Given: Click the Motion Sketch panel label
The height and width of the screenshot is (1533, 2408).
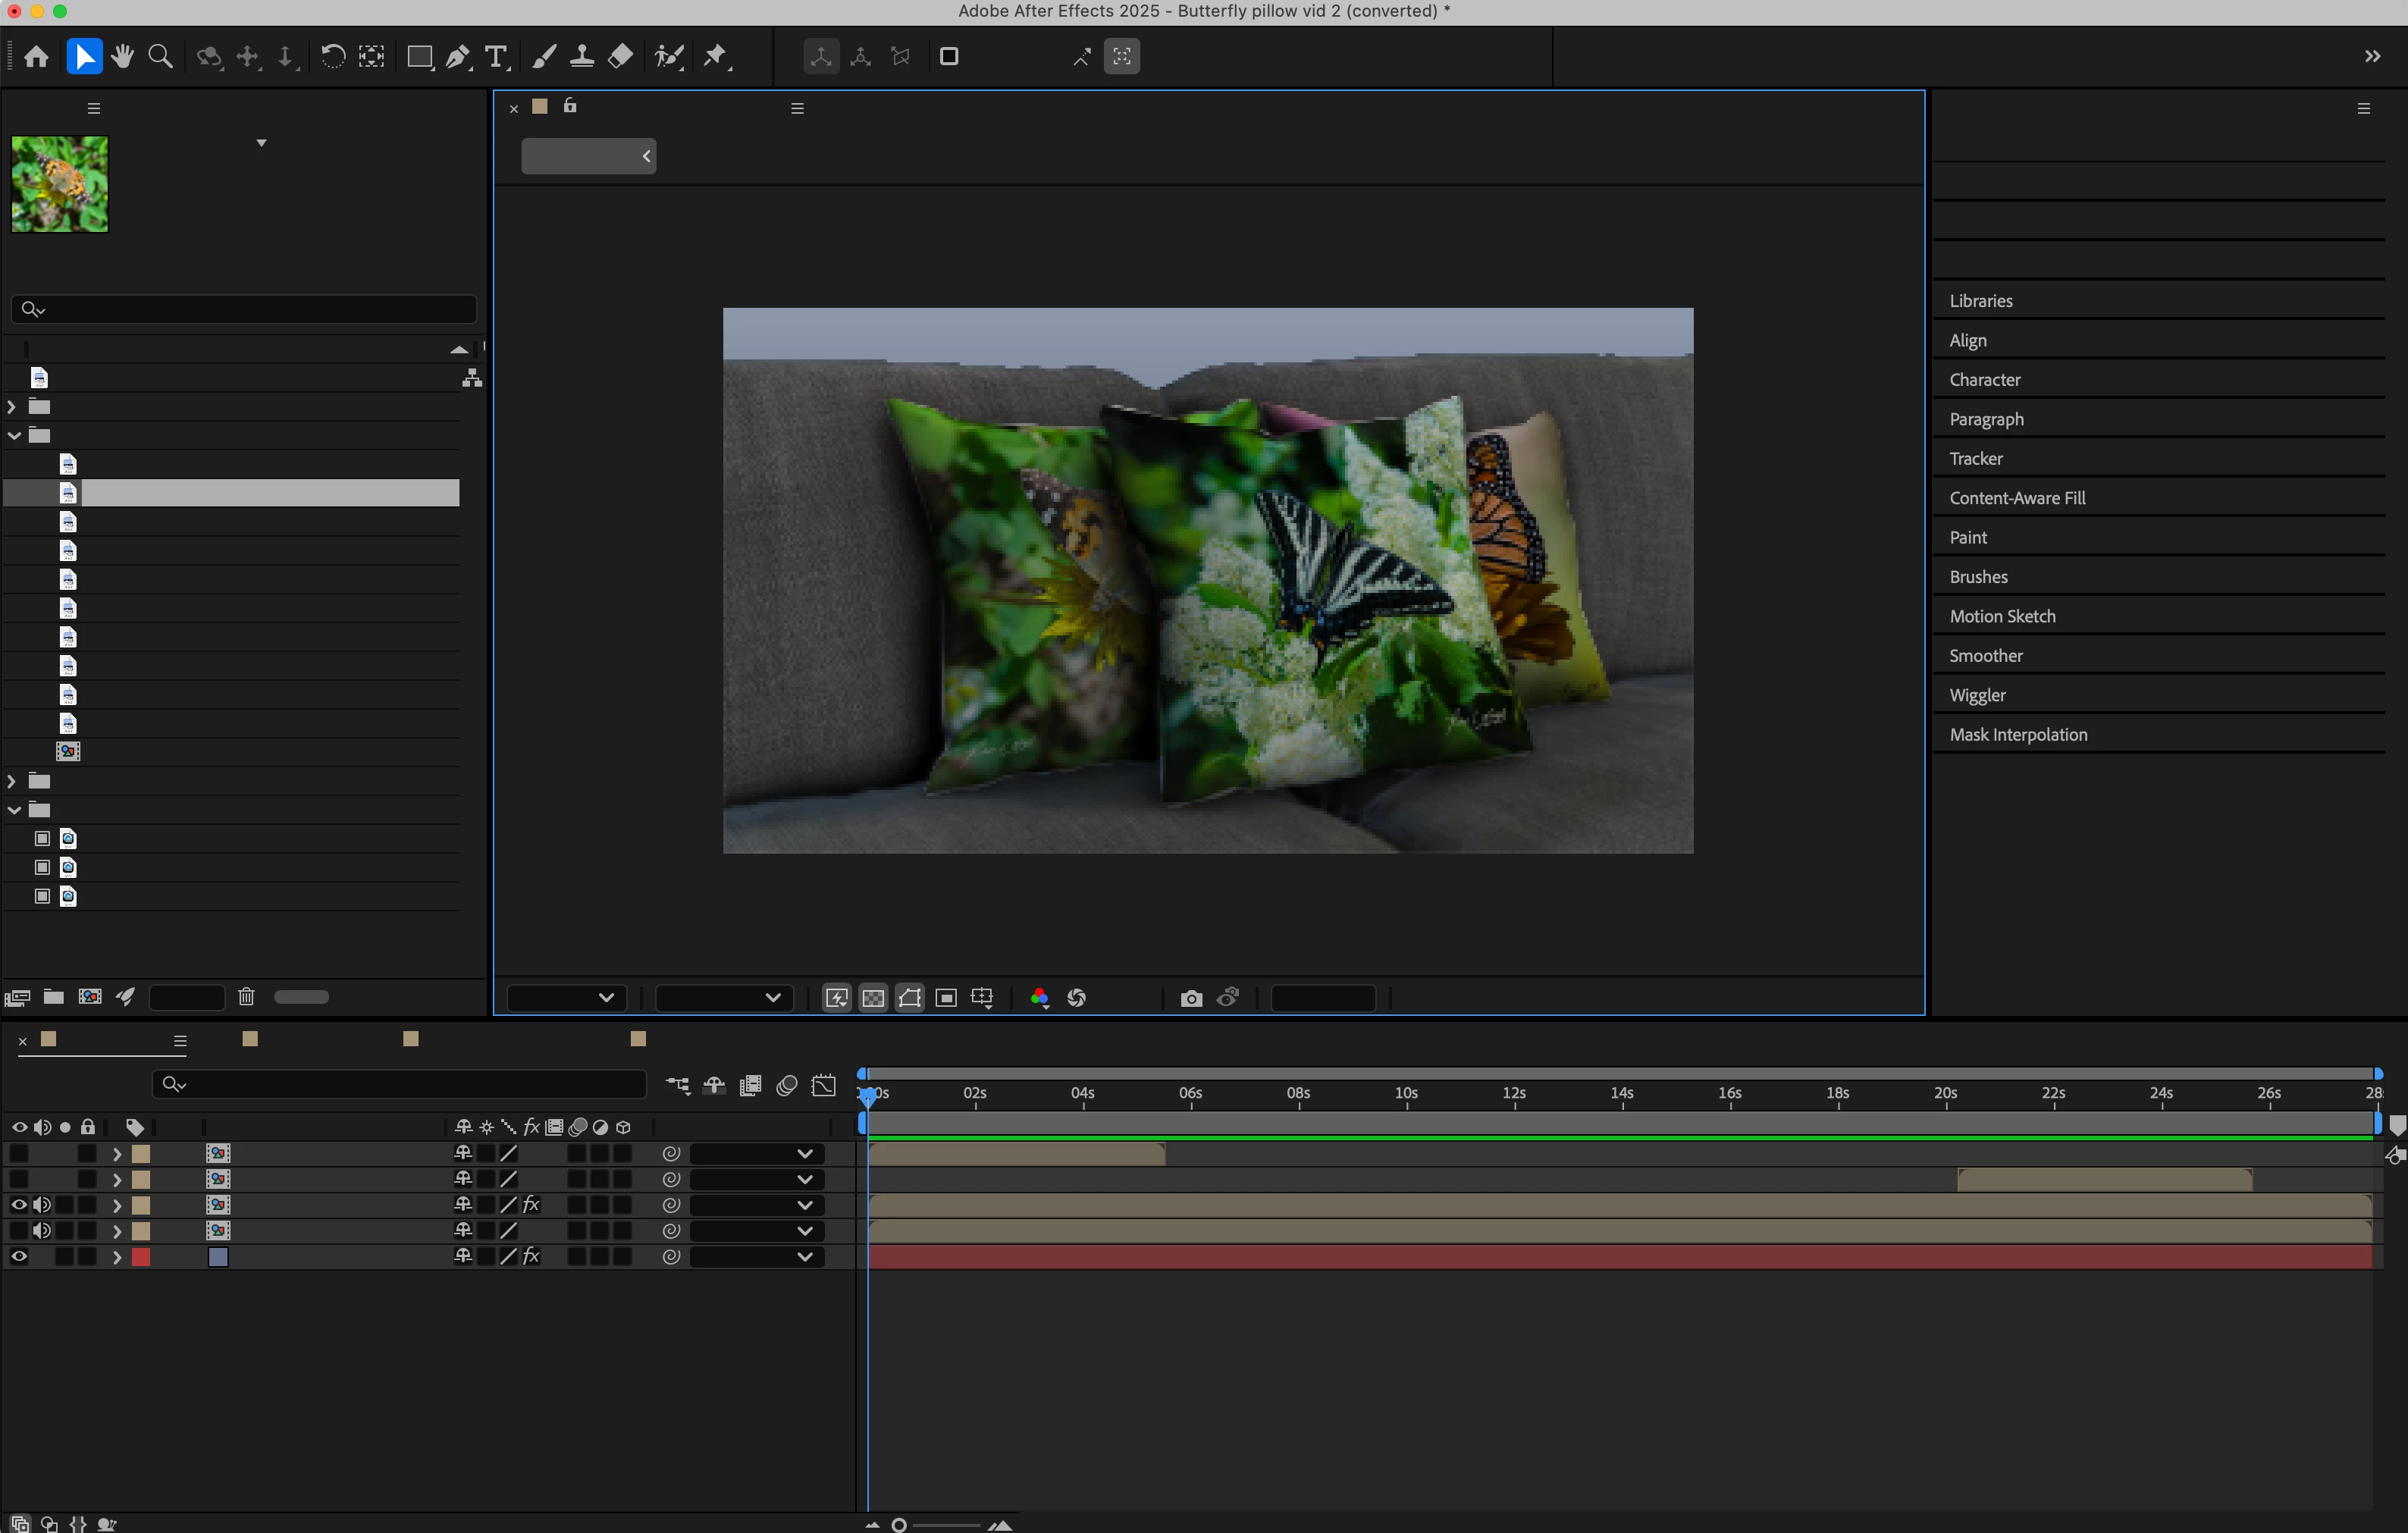Looking at the screenshot, I should [2001, 616].
